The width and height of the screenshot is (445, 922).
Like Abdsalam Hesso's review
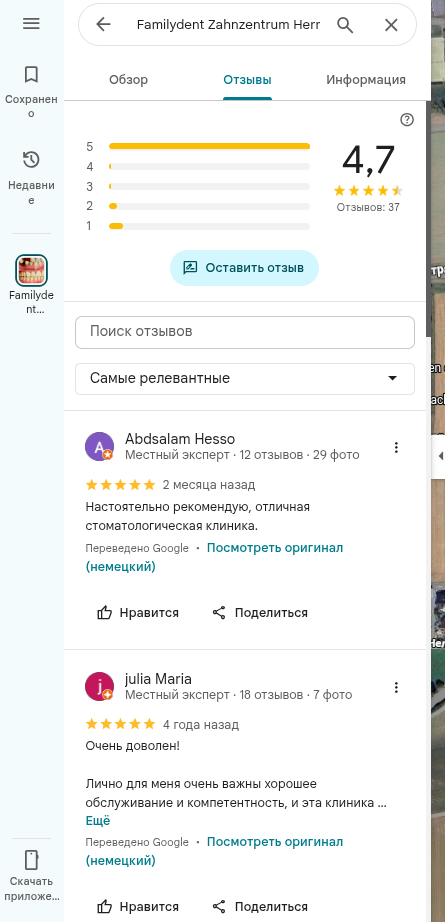pos(138,613)
